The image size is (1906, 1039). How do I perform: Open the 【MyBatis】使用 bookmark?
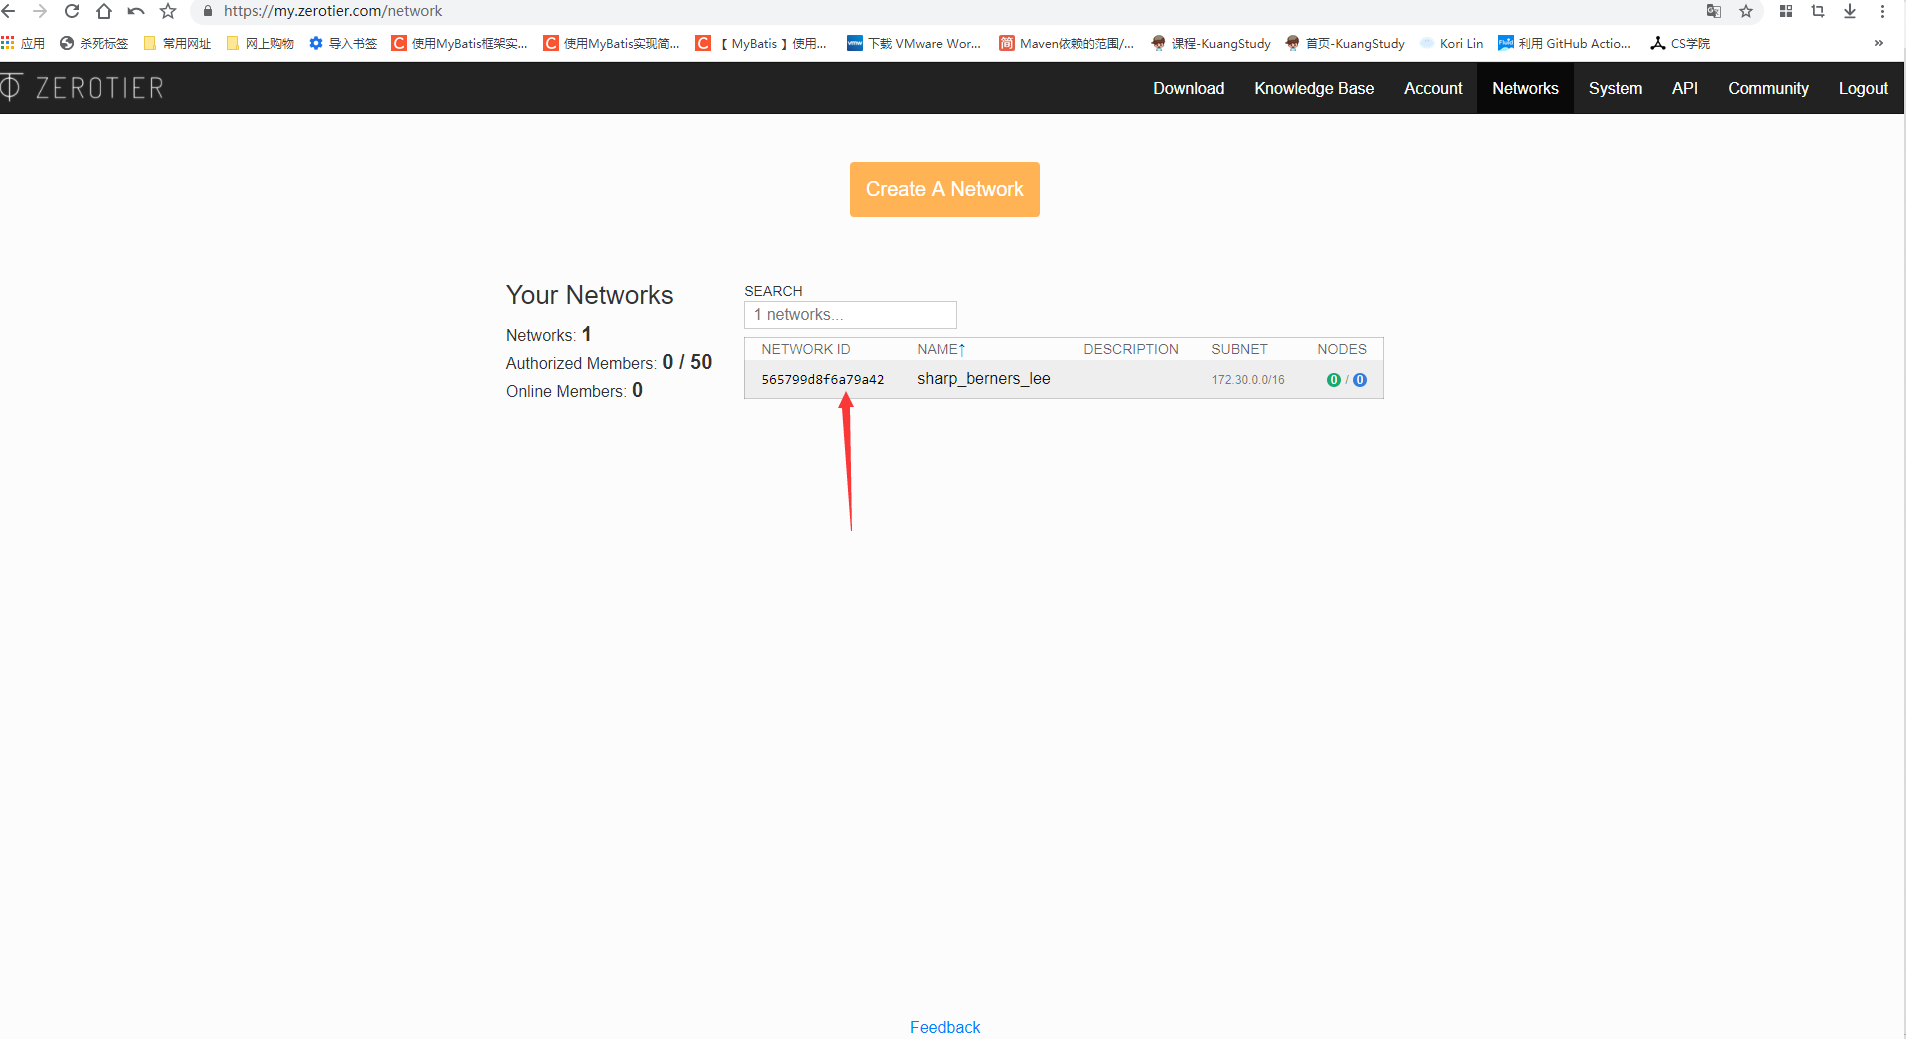[x=762, y=43]
